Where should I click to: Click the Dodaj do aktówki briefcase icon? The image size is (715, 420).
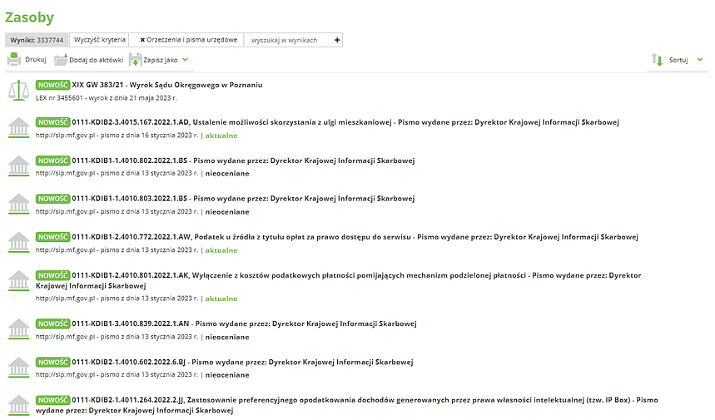point(61,60)
